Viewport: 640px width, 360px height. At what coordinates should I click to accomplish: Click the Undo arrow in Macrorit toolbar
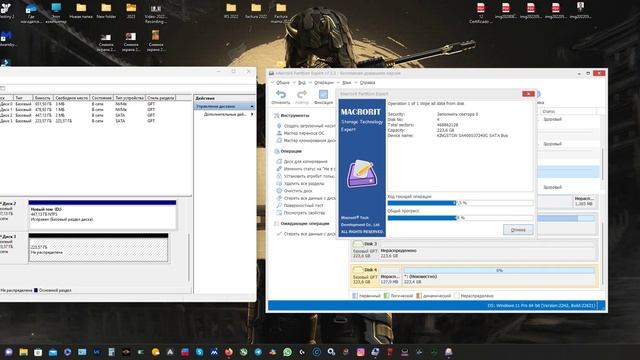click(281, 94)
